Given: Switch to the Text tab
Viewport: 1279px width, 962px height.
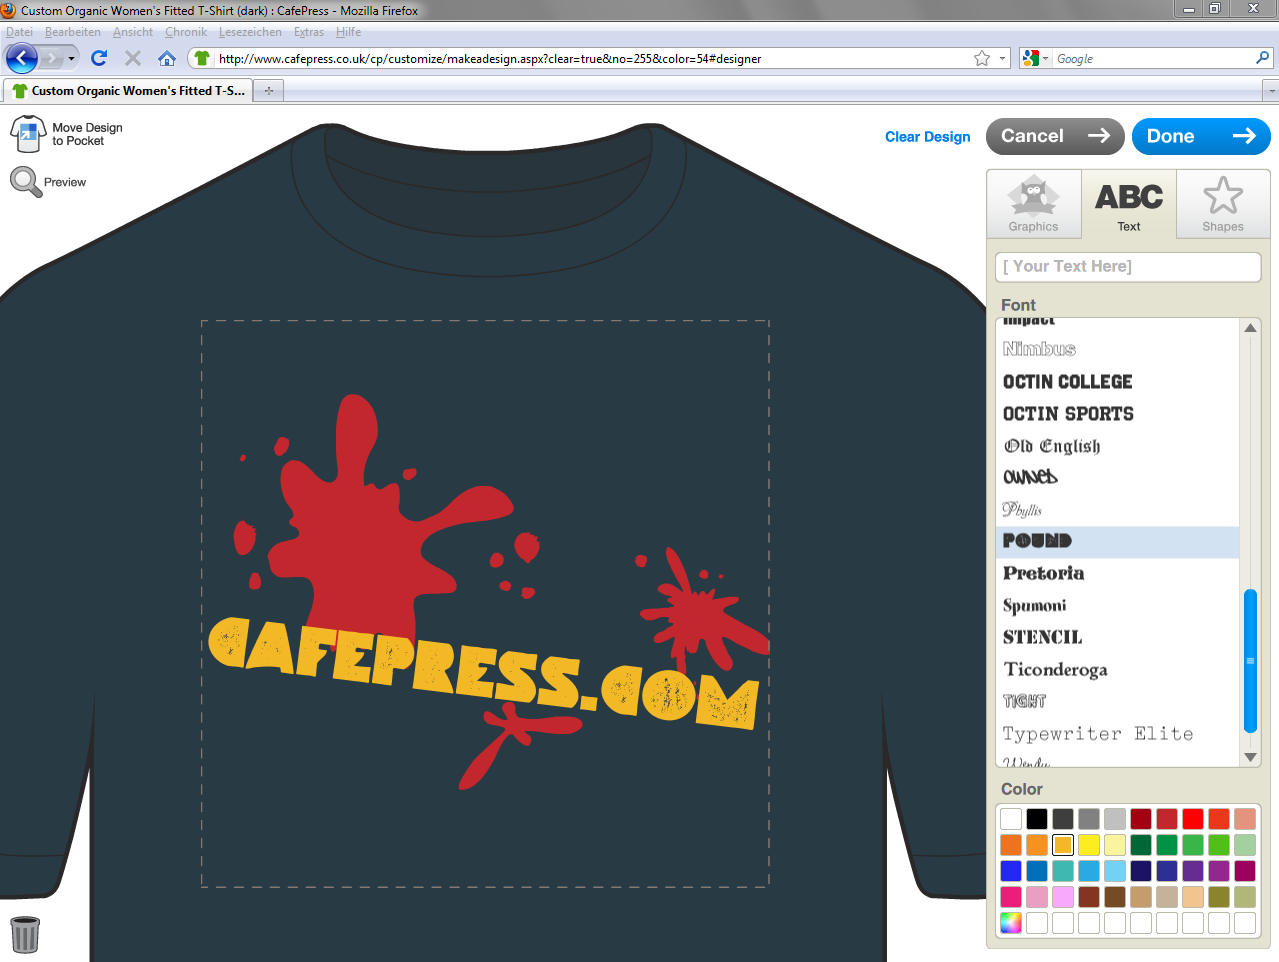Looking at the screenshot, I should pyautogui.click(x=1129, y=203).
